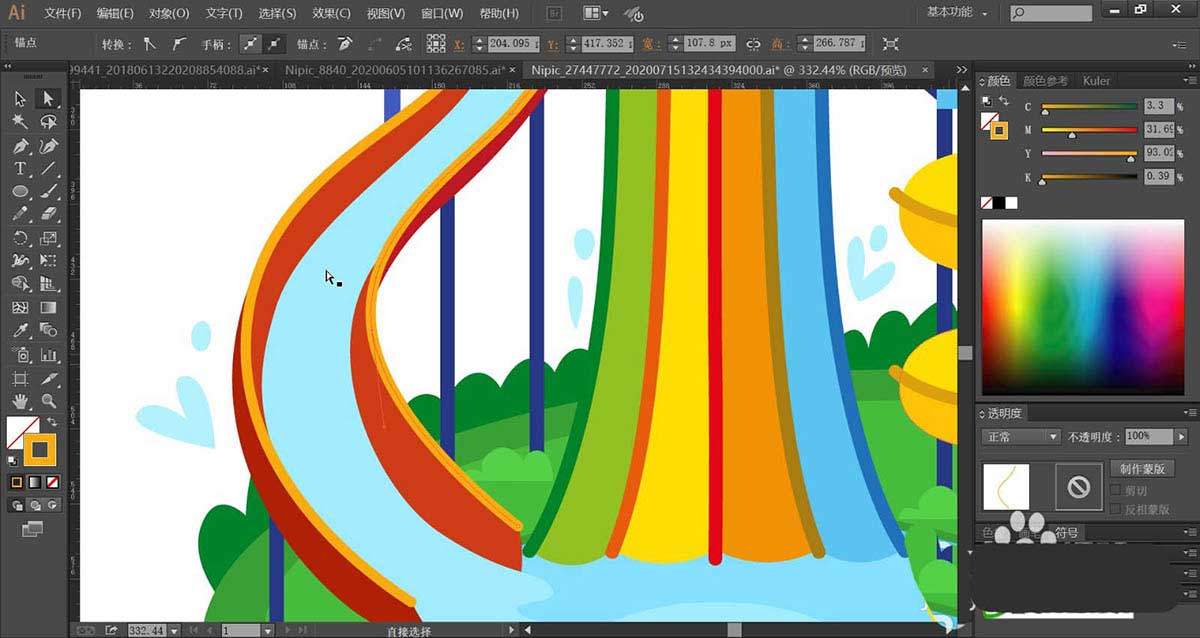Switch to the Kuler panel tab
This screenshot has height=638, width=1200.
(x=1097, y=81)
